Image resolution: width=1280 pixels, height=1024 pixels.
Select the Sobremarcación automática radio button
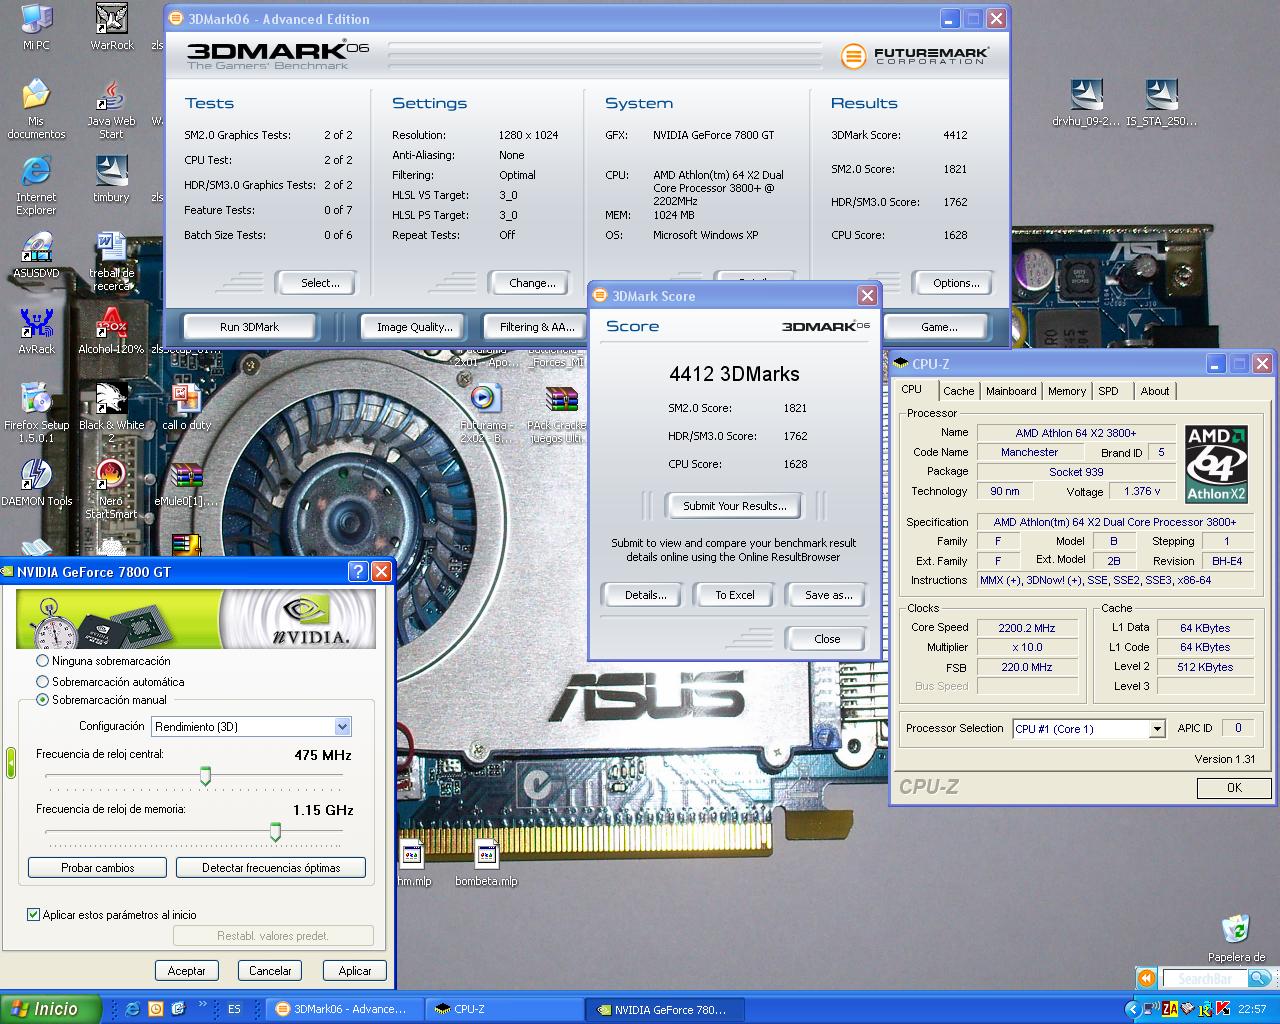tap(42, 681)
